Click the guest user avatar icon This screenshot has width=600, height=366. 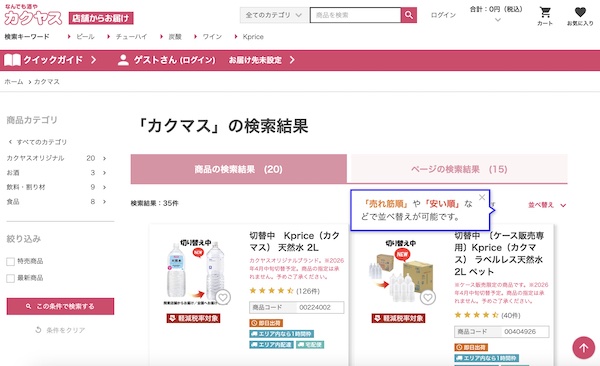pos(123,60)
